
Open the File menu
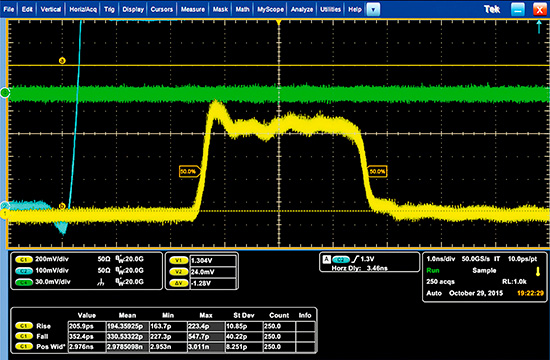pos(8,9)
